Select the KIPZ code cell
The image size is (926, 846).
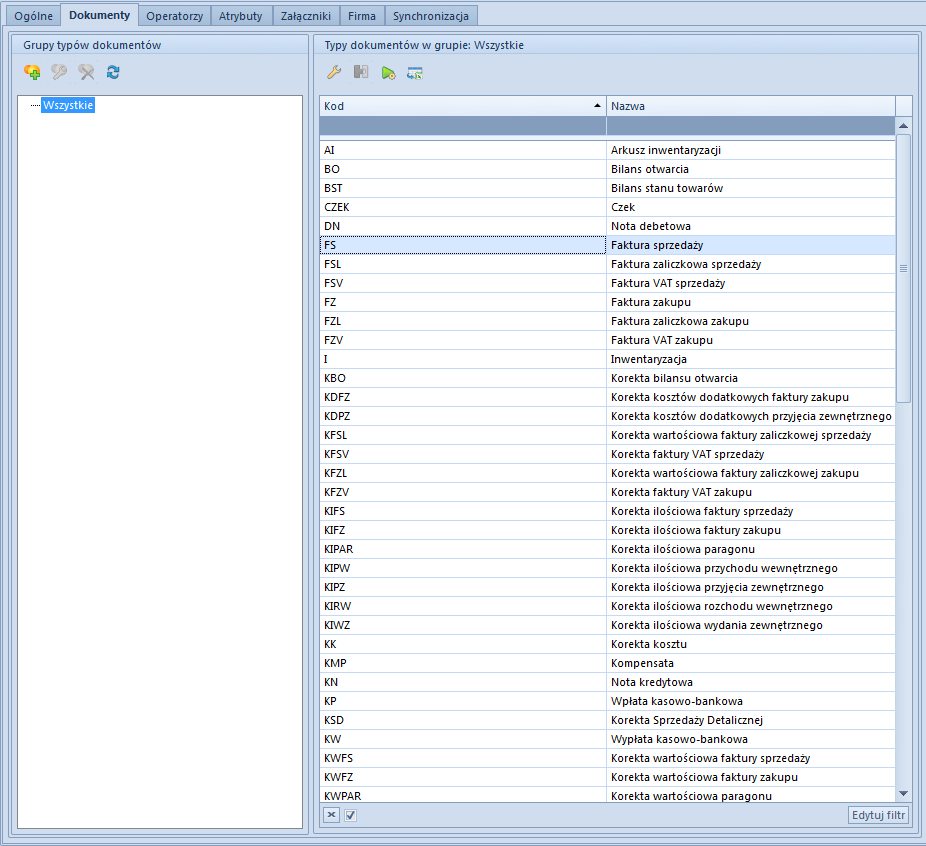(x=462, y=587)
